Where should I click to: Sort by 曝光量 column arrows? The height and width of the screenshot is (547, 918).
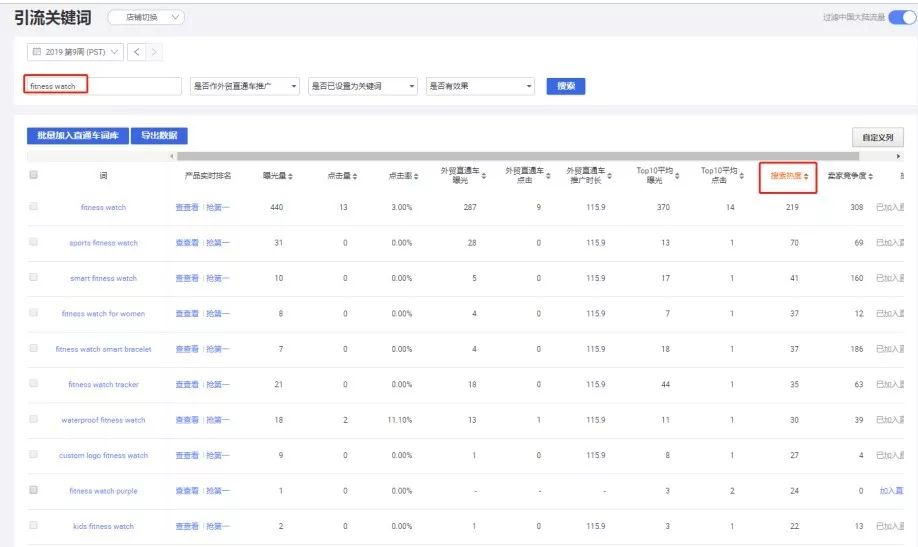point(290,176)
